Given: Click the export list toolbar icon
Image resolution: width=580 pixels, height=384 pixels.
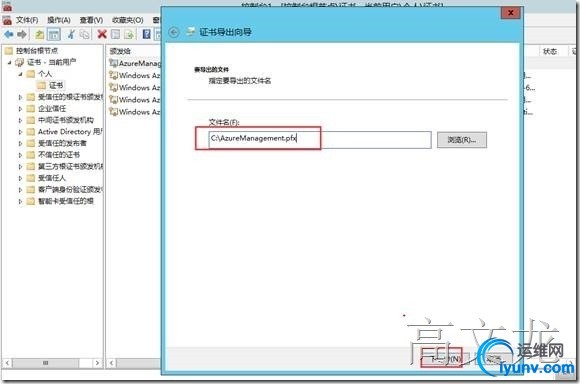Looking at the screenshot, I should click(129, 34).
